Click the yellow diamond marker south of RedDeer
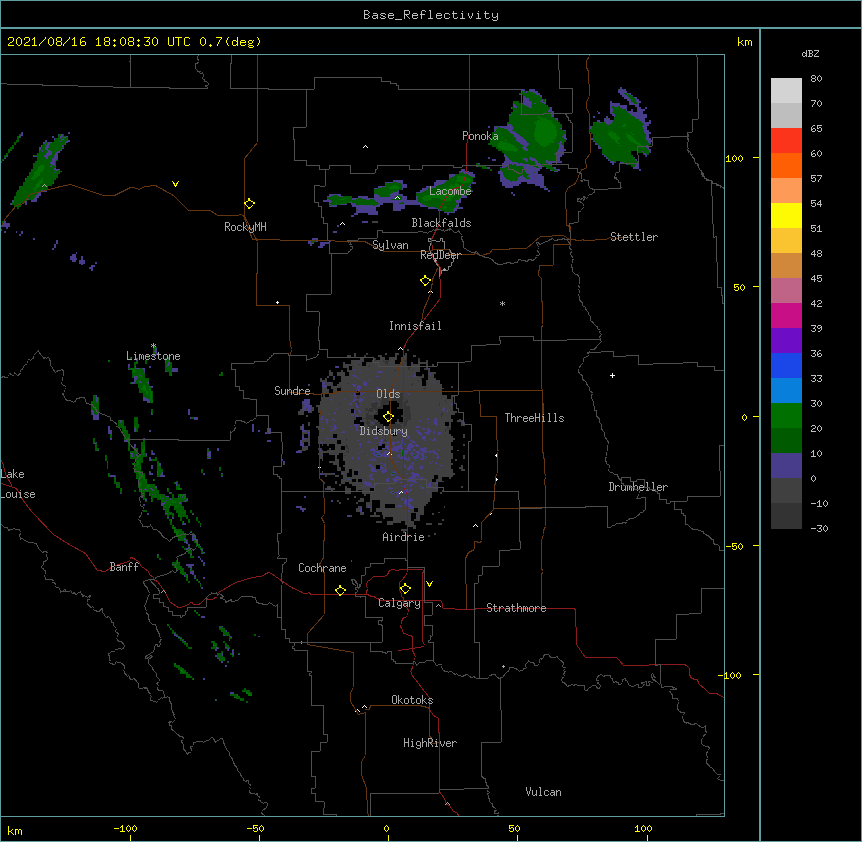Viewport: 862px width, 842px height. point(425,280)
